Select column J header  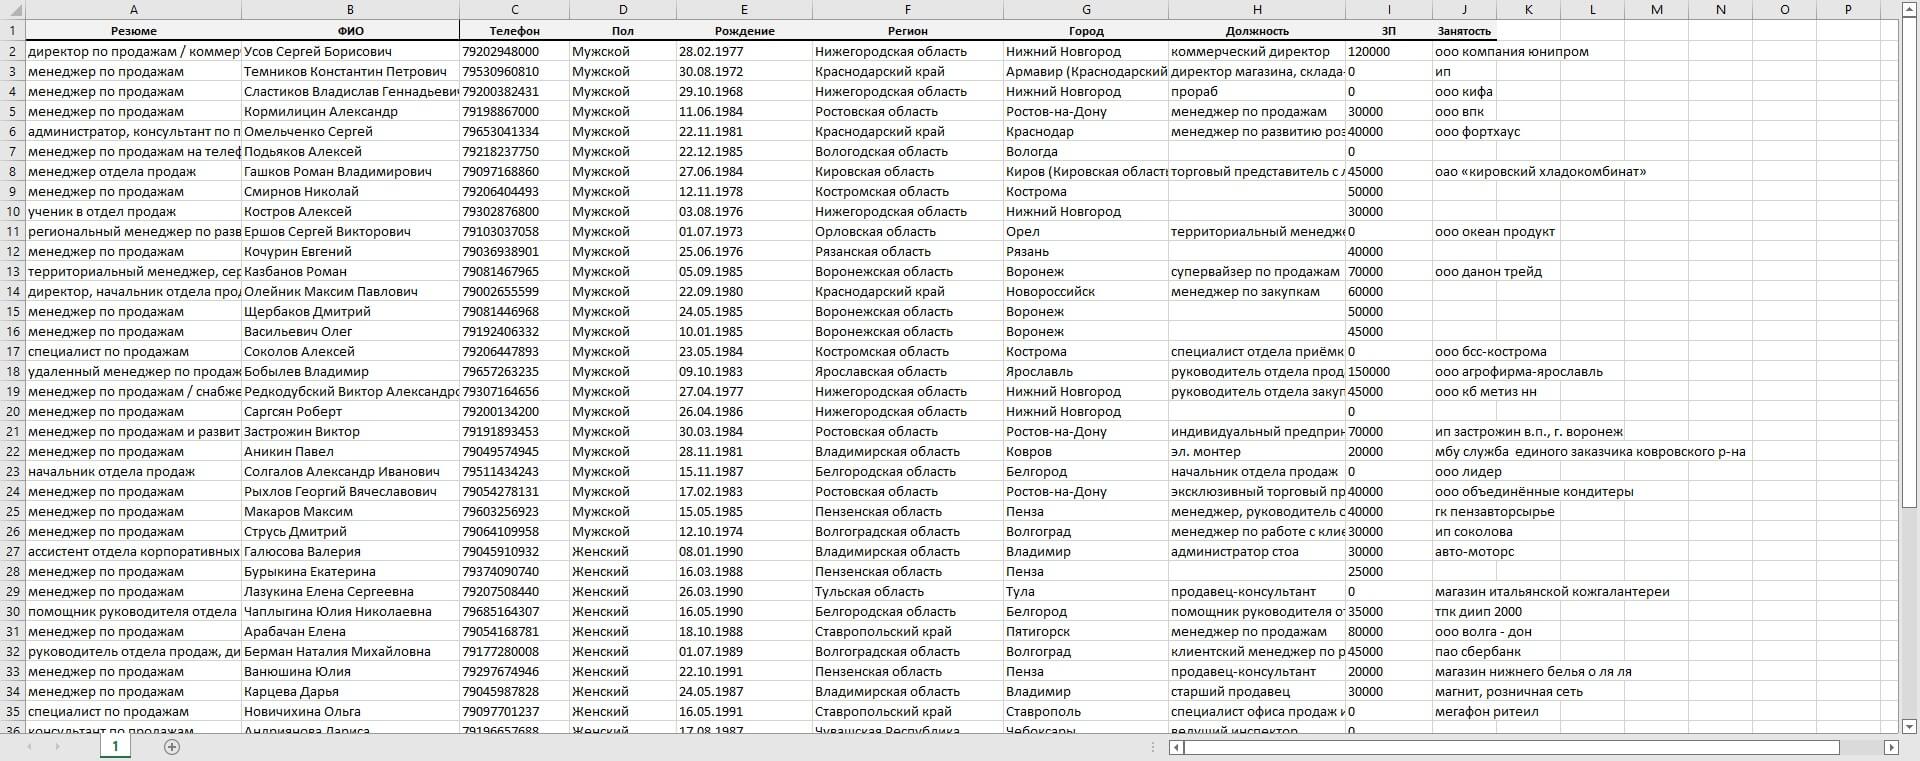1464,10
